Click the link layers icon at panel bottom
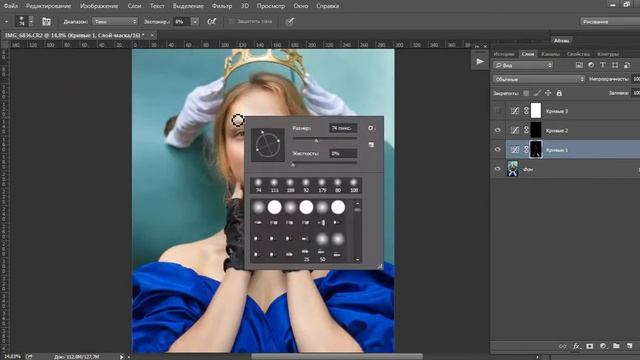Viewport: 640px width, 360px height. click(x=563, y=346)
